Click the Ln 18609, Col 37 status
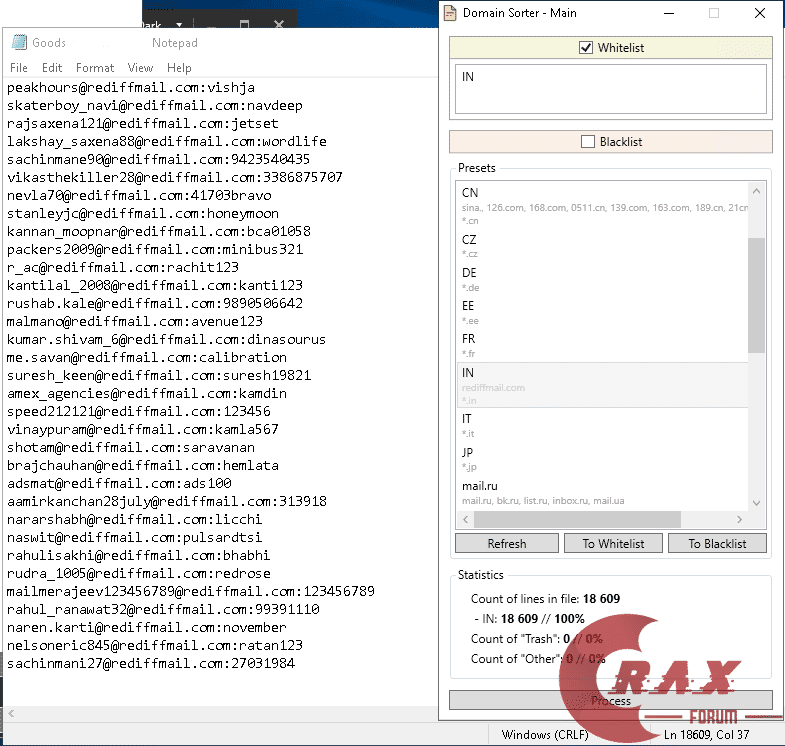The height and width of the screenshot is (746, 785). click(x=706, y=734)
